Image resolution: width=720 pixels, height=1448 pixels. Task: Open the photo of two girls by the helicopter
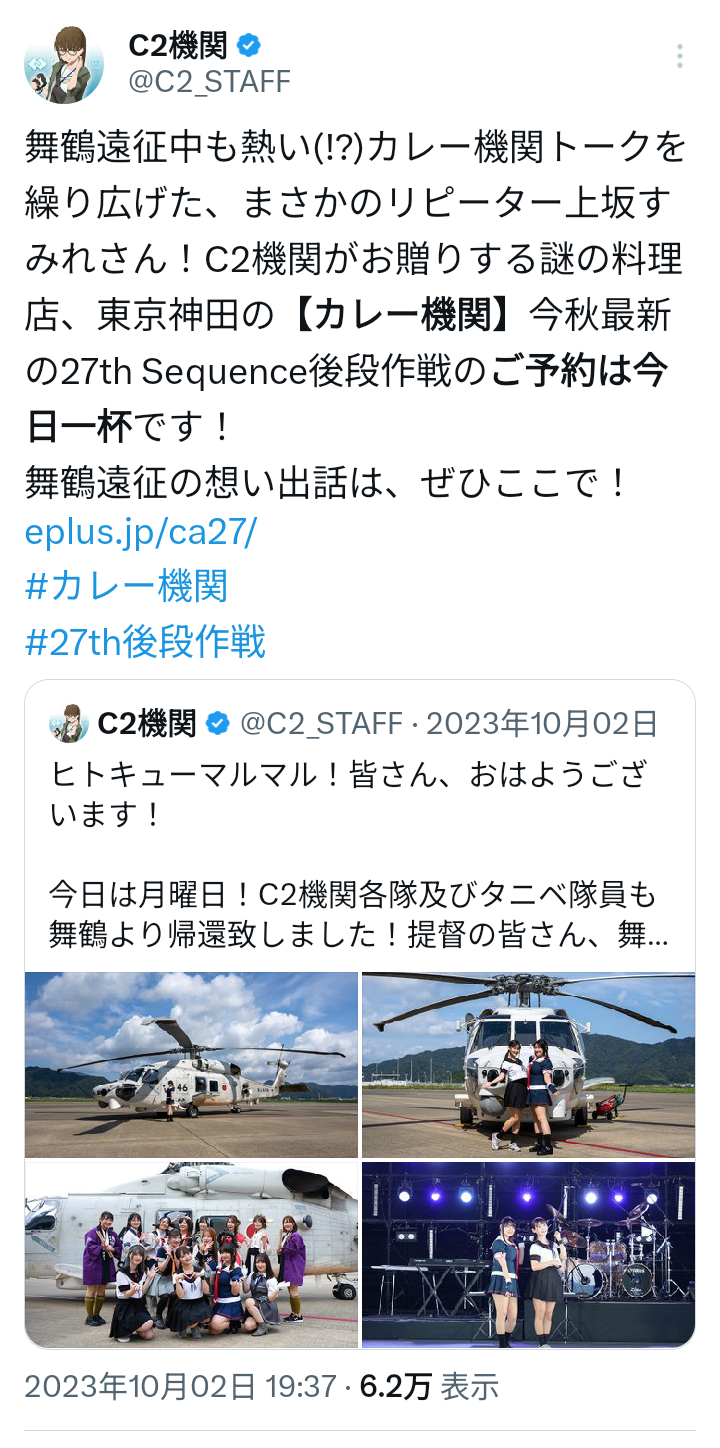pos(528,1065)
